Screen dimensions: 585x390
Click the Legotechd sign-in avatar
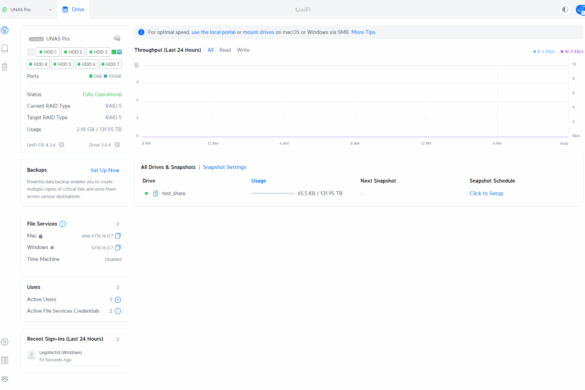pyautogui.click(x=32, y=355)
